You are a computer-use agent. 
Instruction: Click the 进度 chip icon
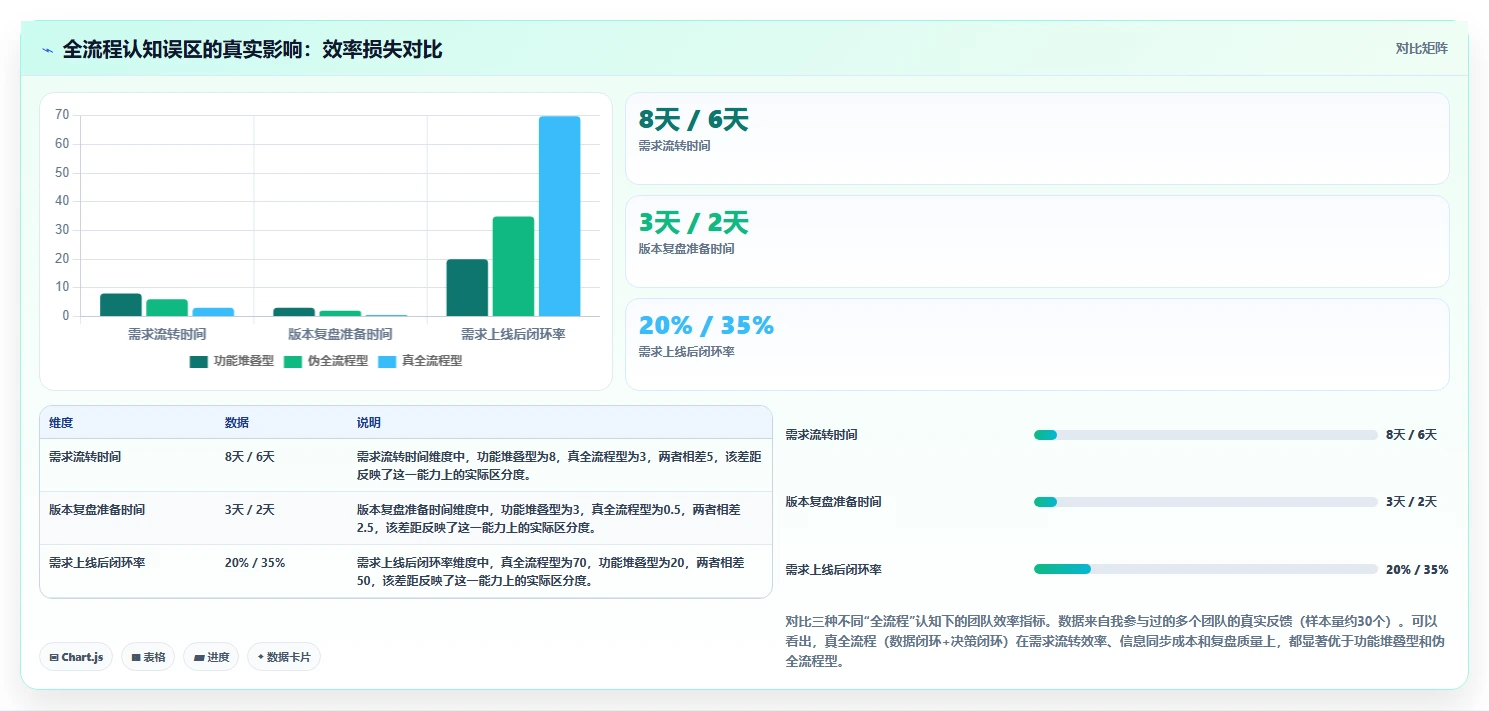(199, 657)
